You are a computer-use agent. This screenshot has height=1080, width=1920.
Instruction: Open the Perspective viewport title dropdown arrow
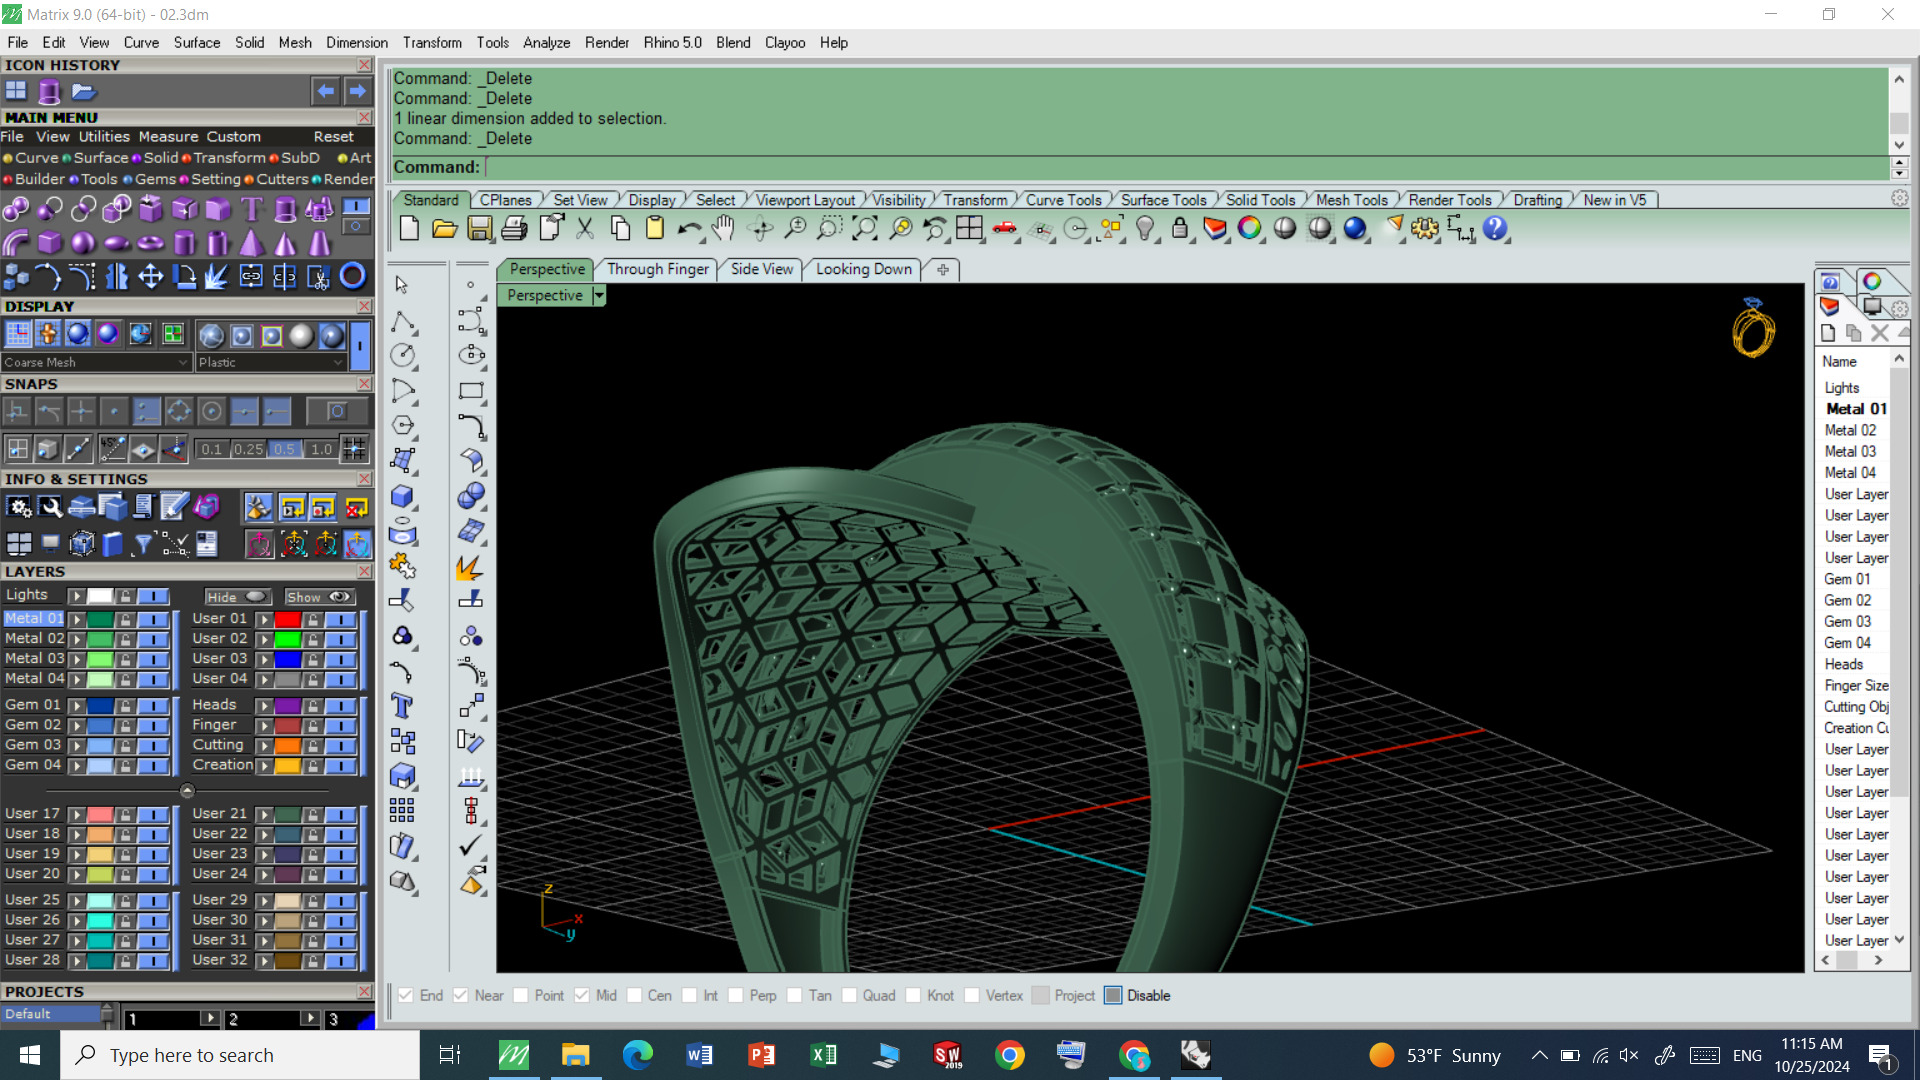point(598,296)
